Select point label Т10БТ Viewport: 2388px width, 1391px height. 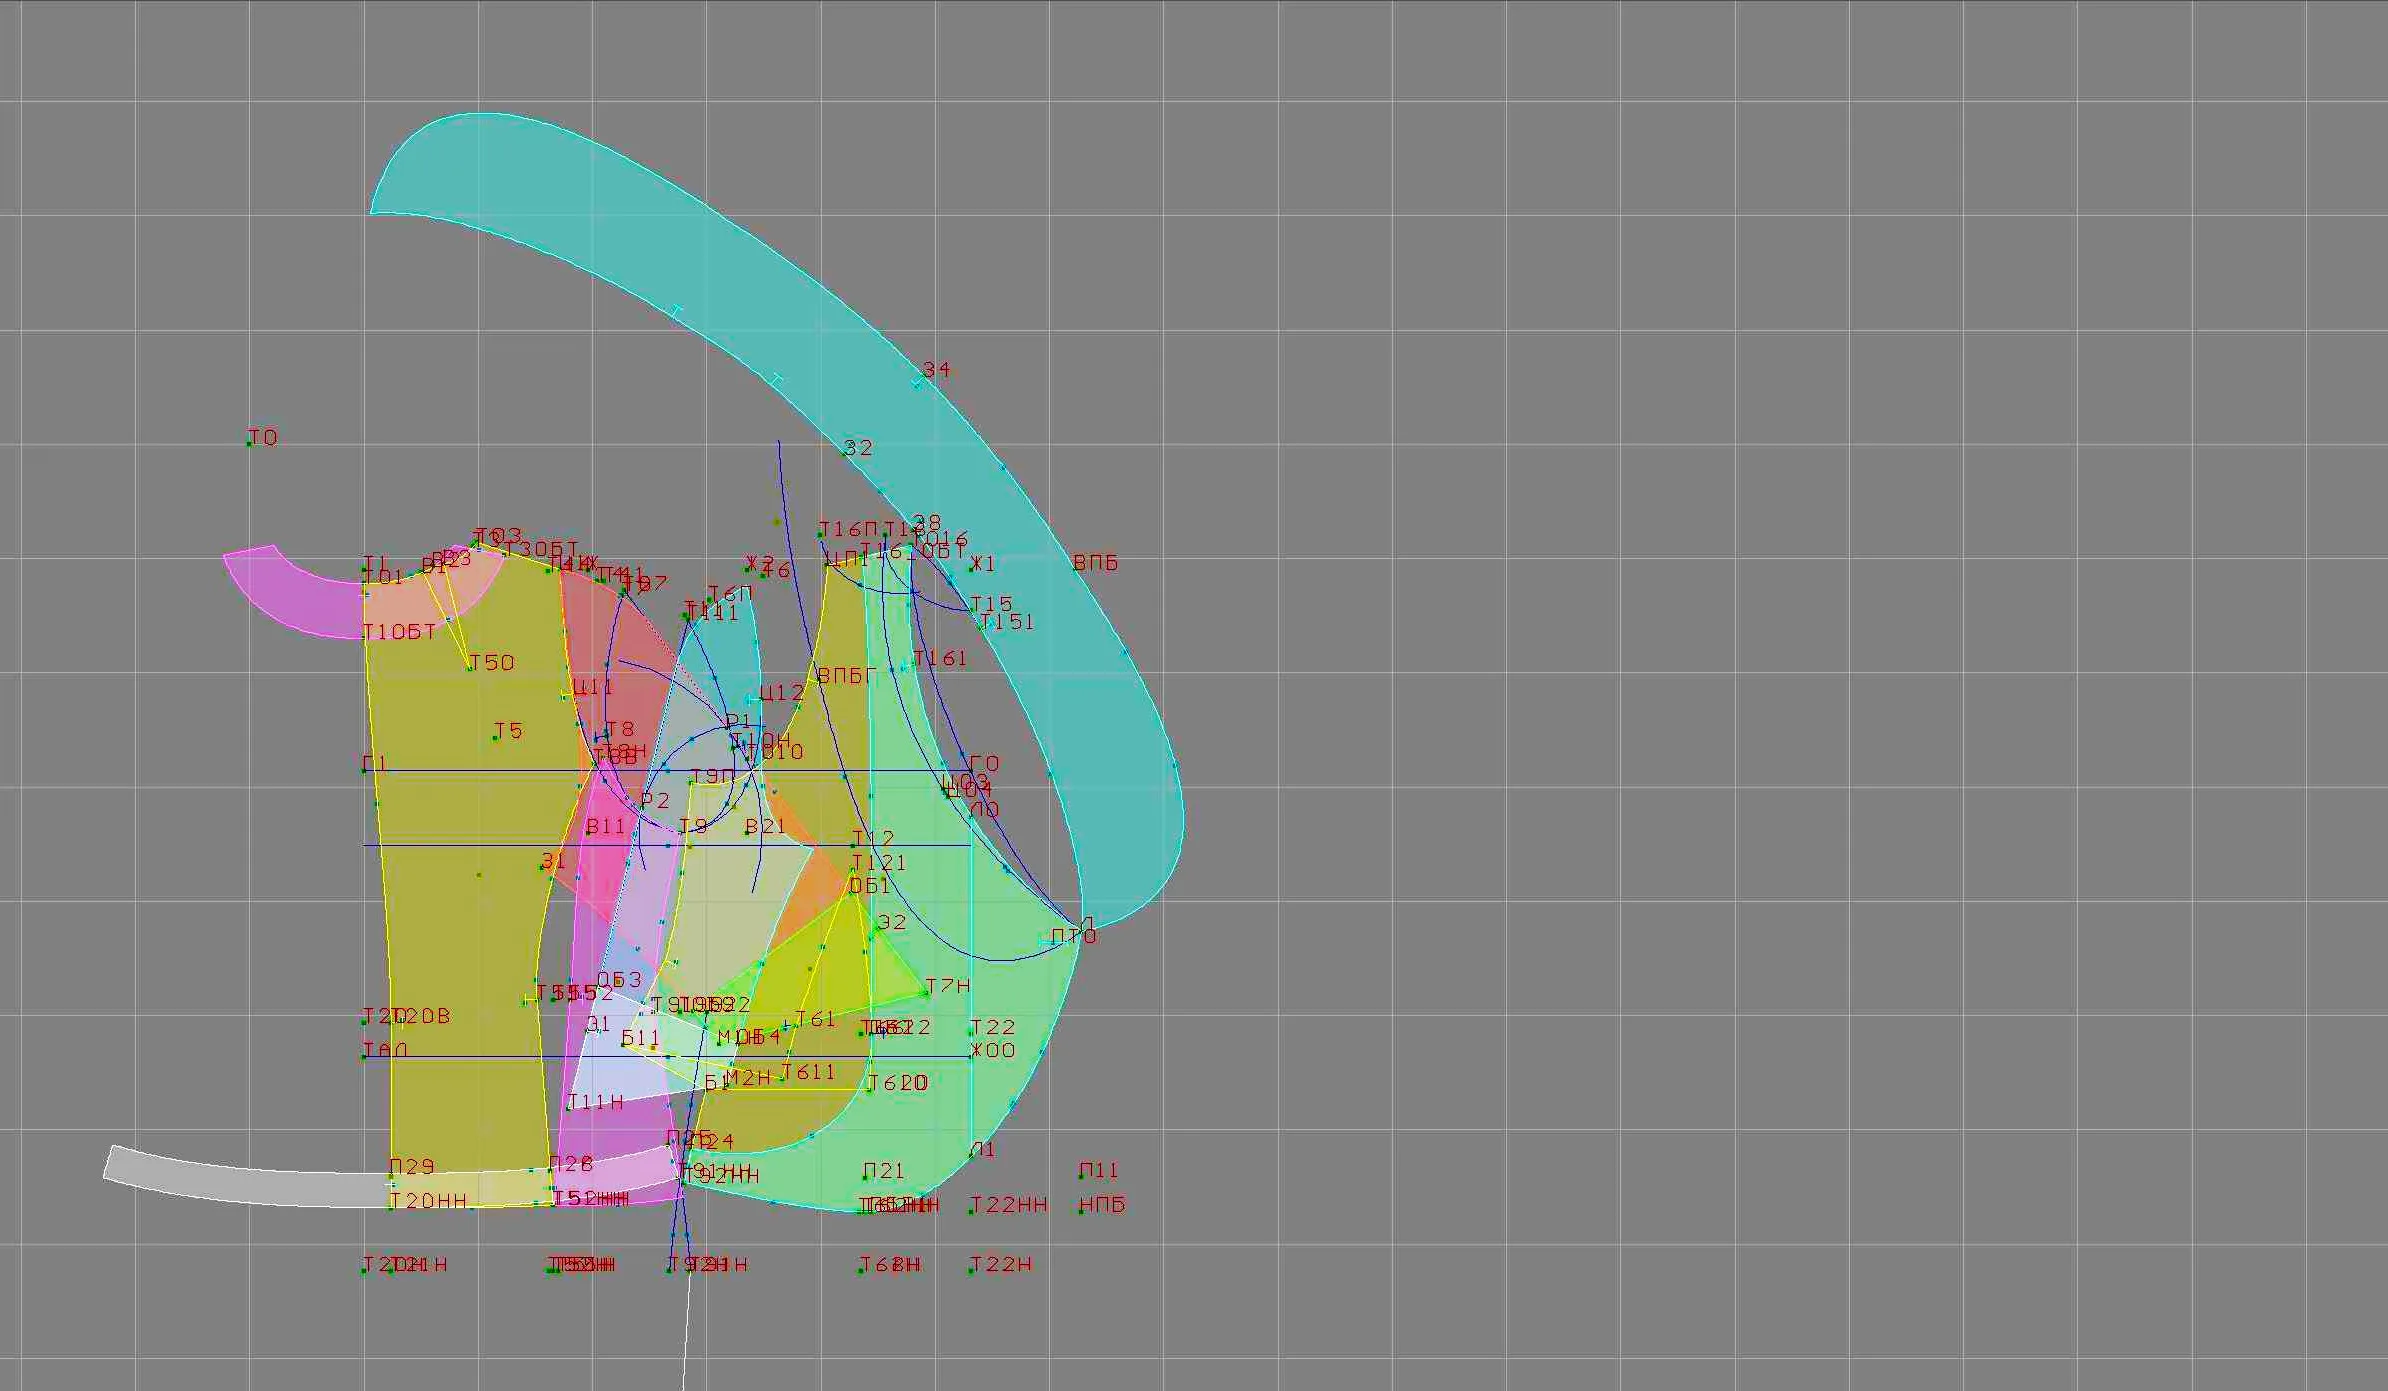[400, 632]
